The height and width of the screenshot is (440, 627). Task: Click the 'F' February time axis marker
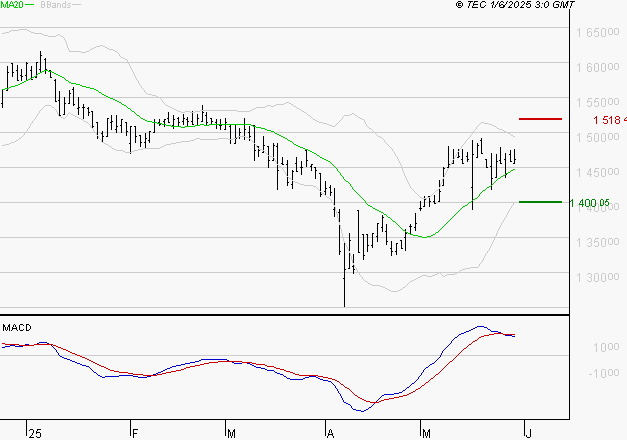(135, 432)
